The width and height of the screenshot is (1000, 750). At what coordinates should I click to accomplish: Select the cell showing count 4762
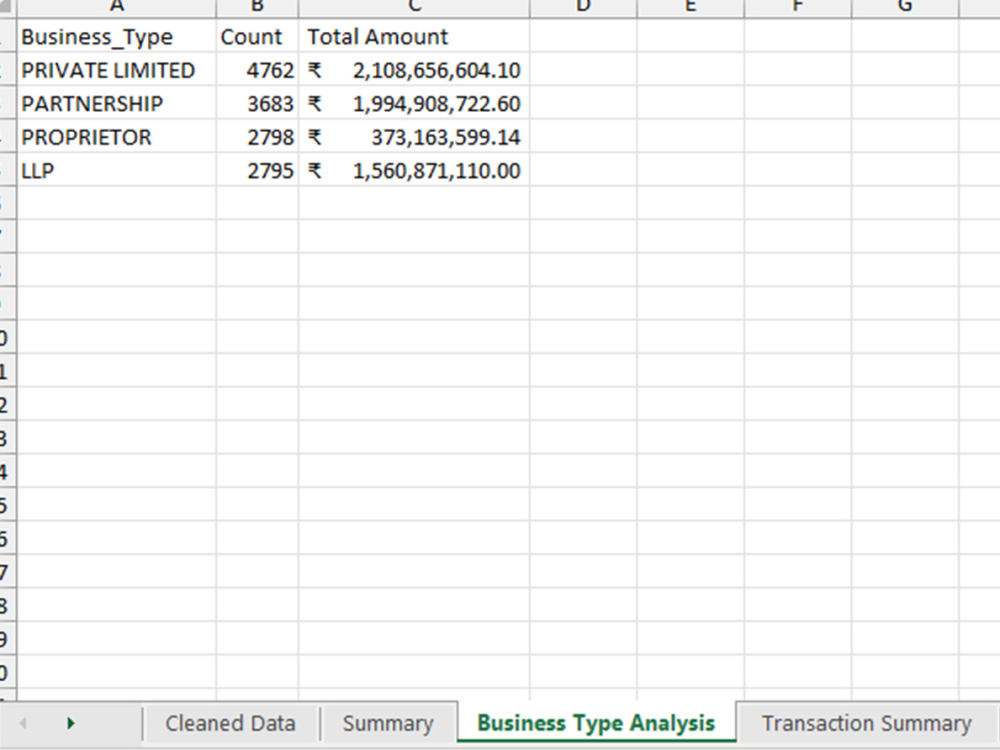click(x=257, y=70)
